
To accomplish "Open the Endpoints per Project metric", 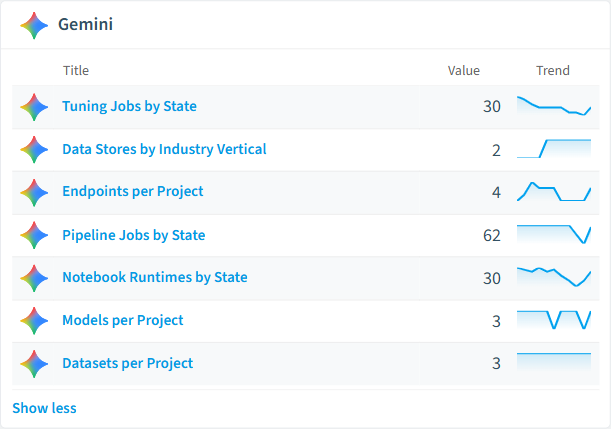I will [x=133, y=192].
